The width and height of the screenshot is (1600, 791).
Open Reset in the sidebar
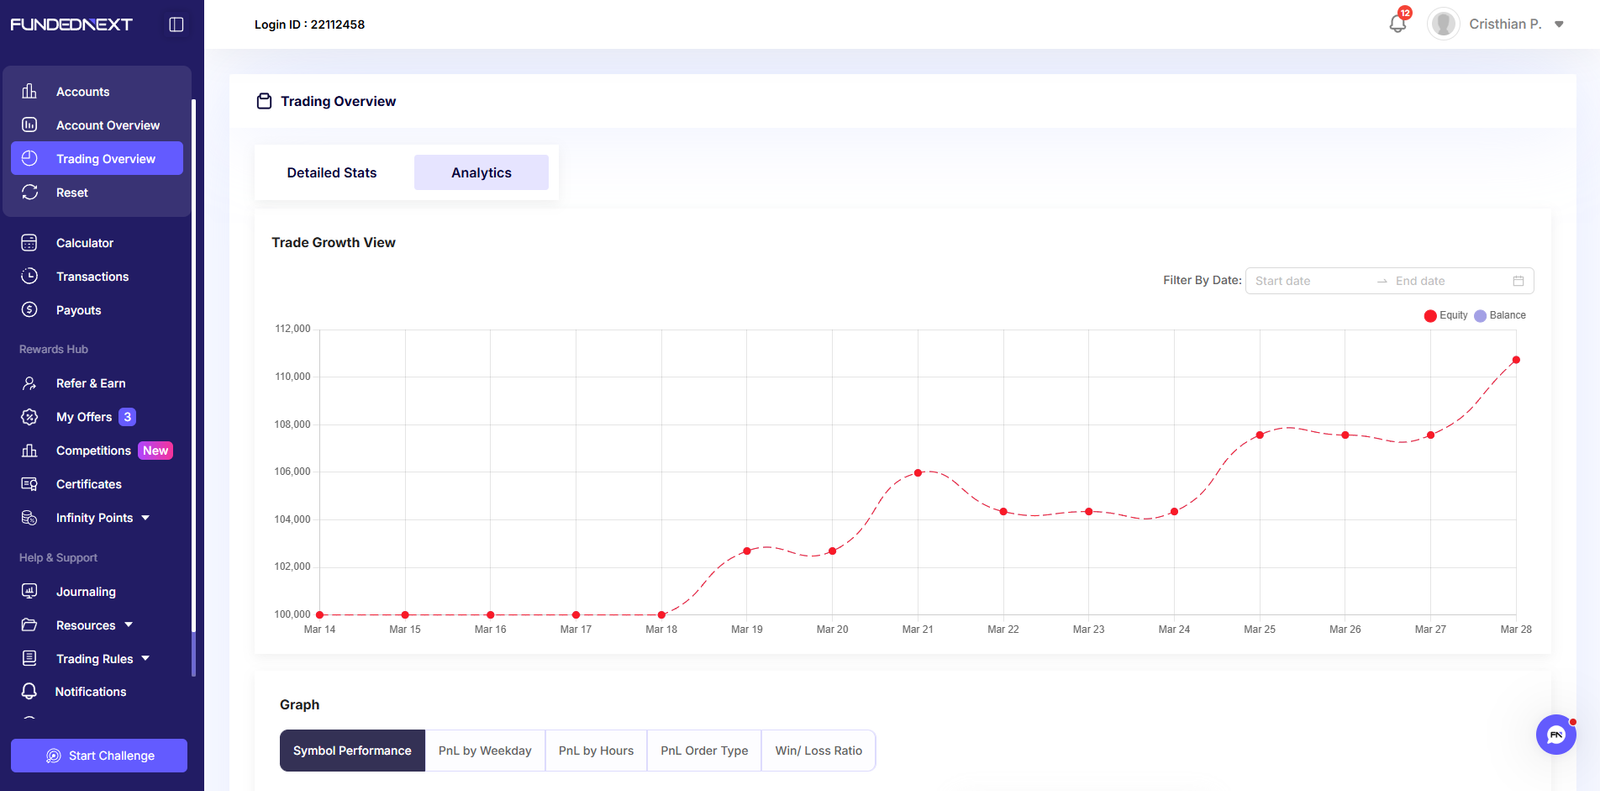[72, 192]
